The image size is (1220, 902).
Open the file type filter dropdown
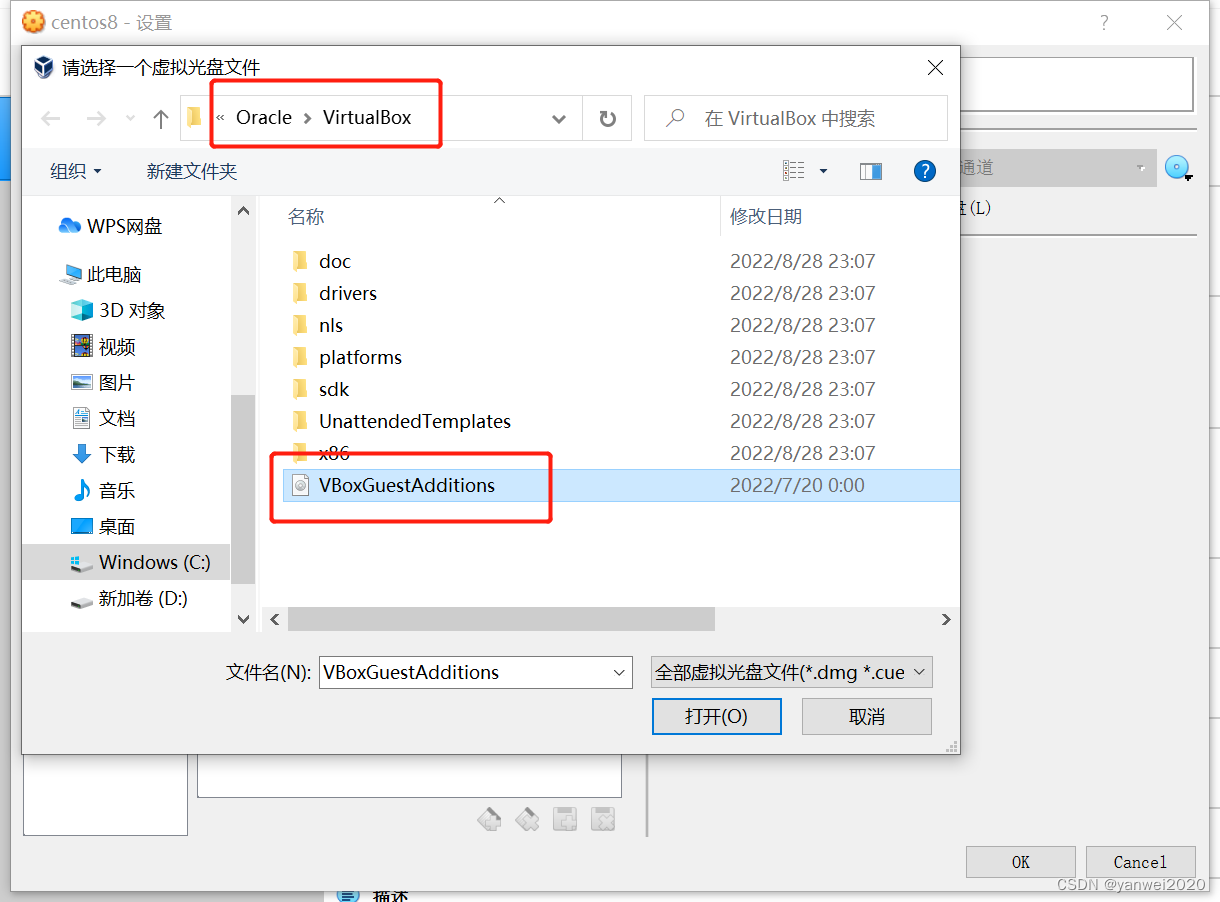tap(791, 672)
